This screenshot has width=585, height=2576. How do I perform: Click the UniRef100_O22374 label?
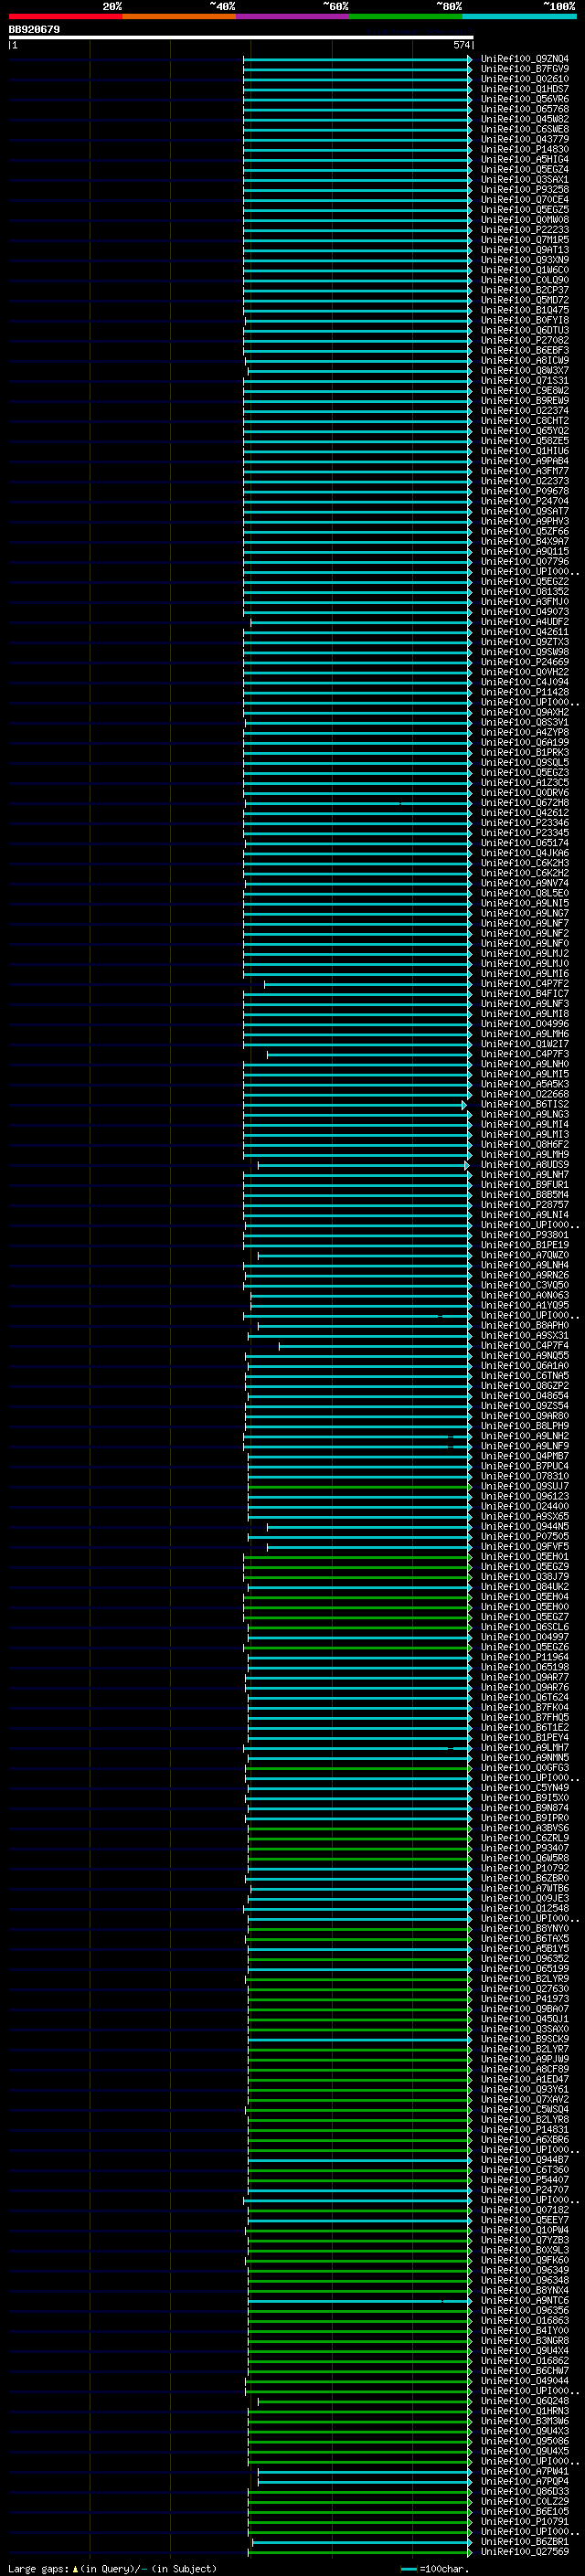click(525, 410)
